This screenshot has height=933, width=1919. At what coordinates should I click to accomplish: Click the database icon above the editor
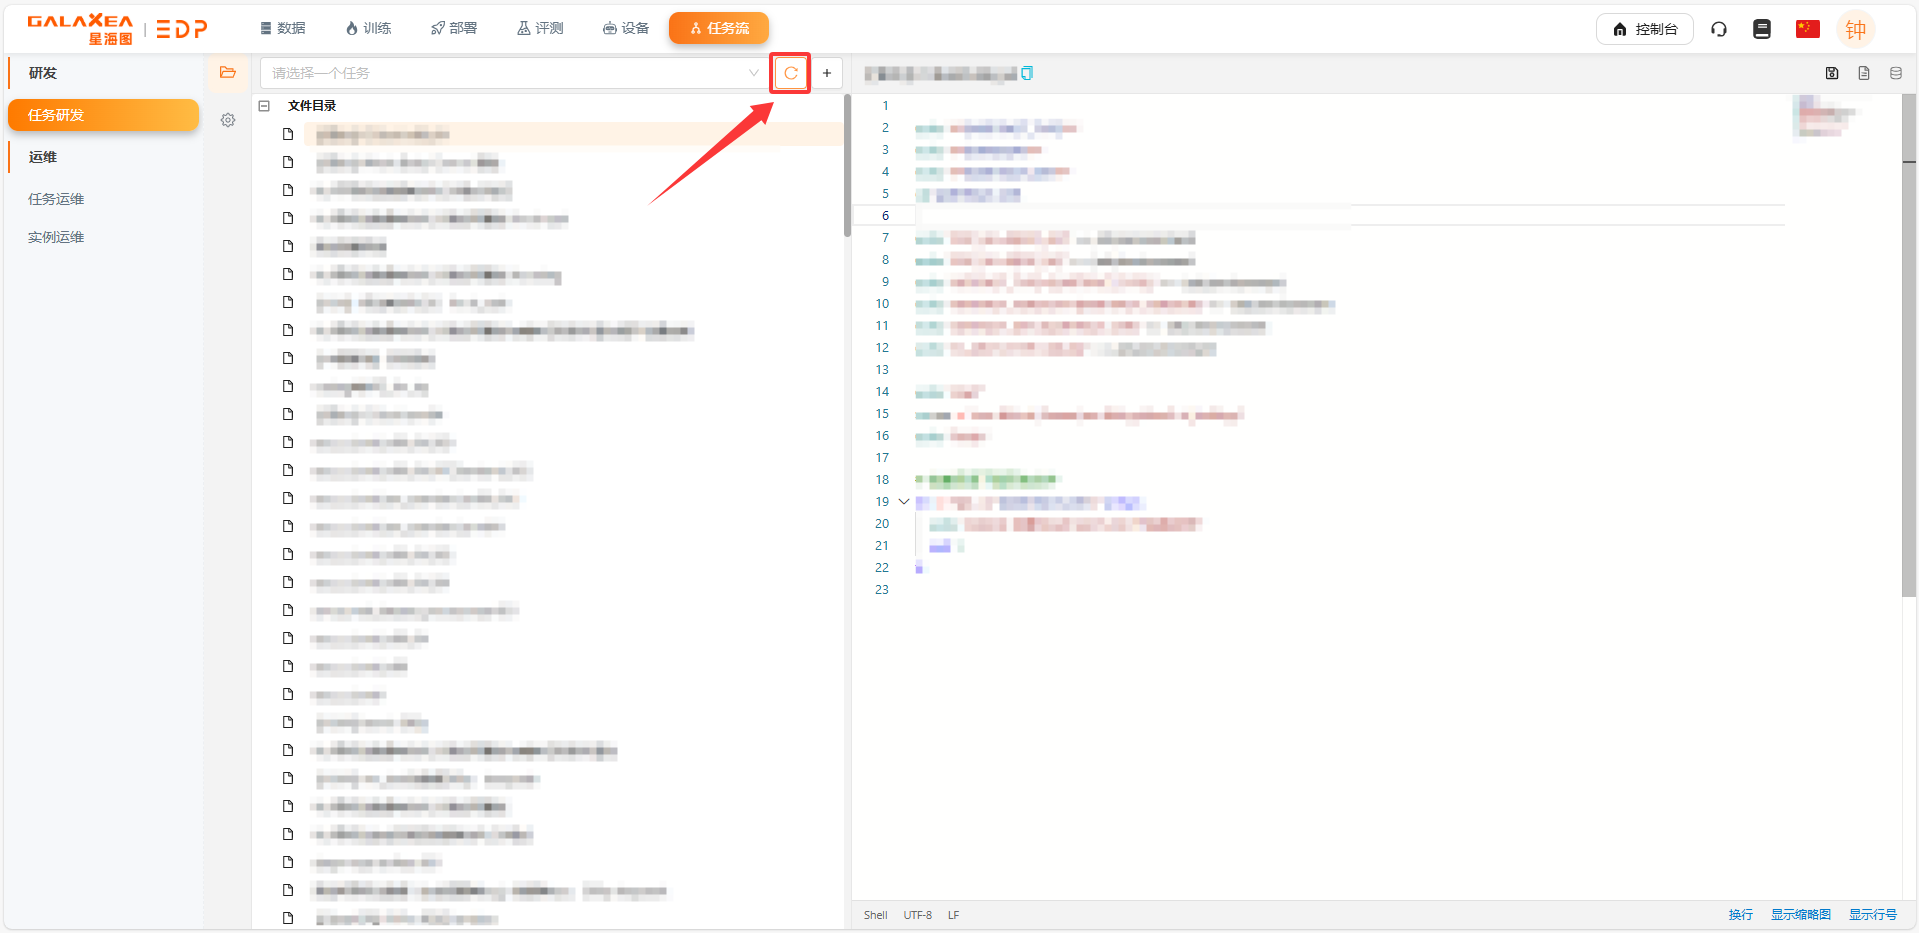(x=1896, y=73)
